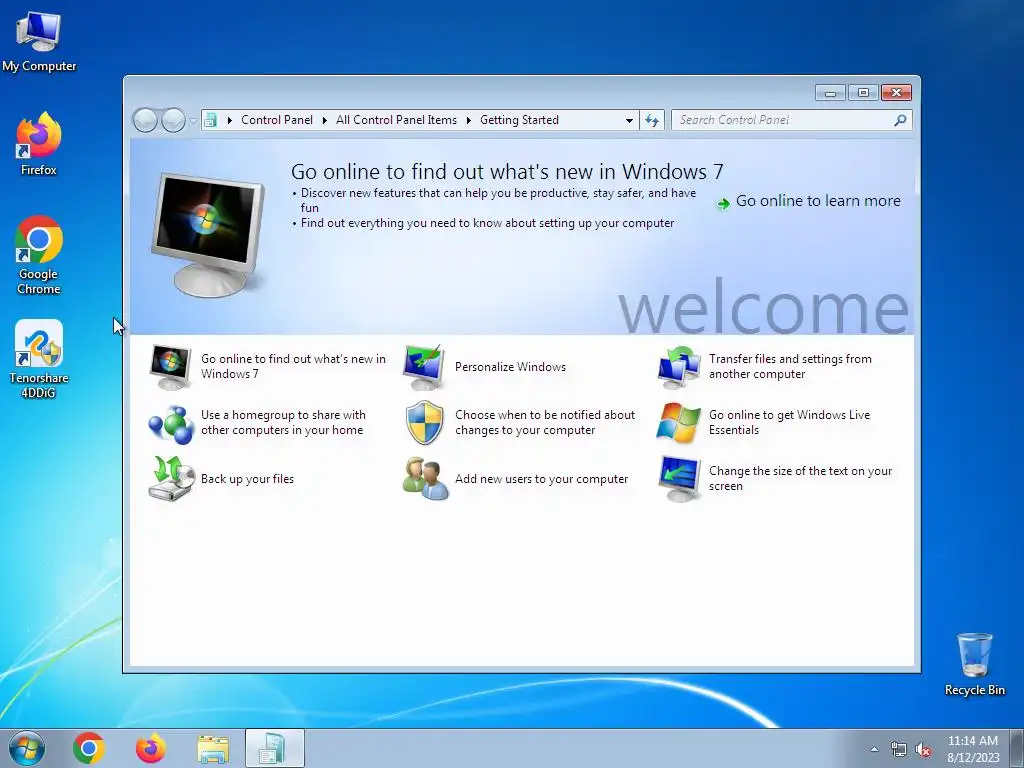This screenshot has height=768, width=1024.
Task: Click the Add new users people icon
Action: coord(425,479)
